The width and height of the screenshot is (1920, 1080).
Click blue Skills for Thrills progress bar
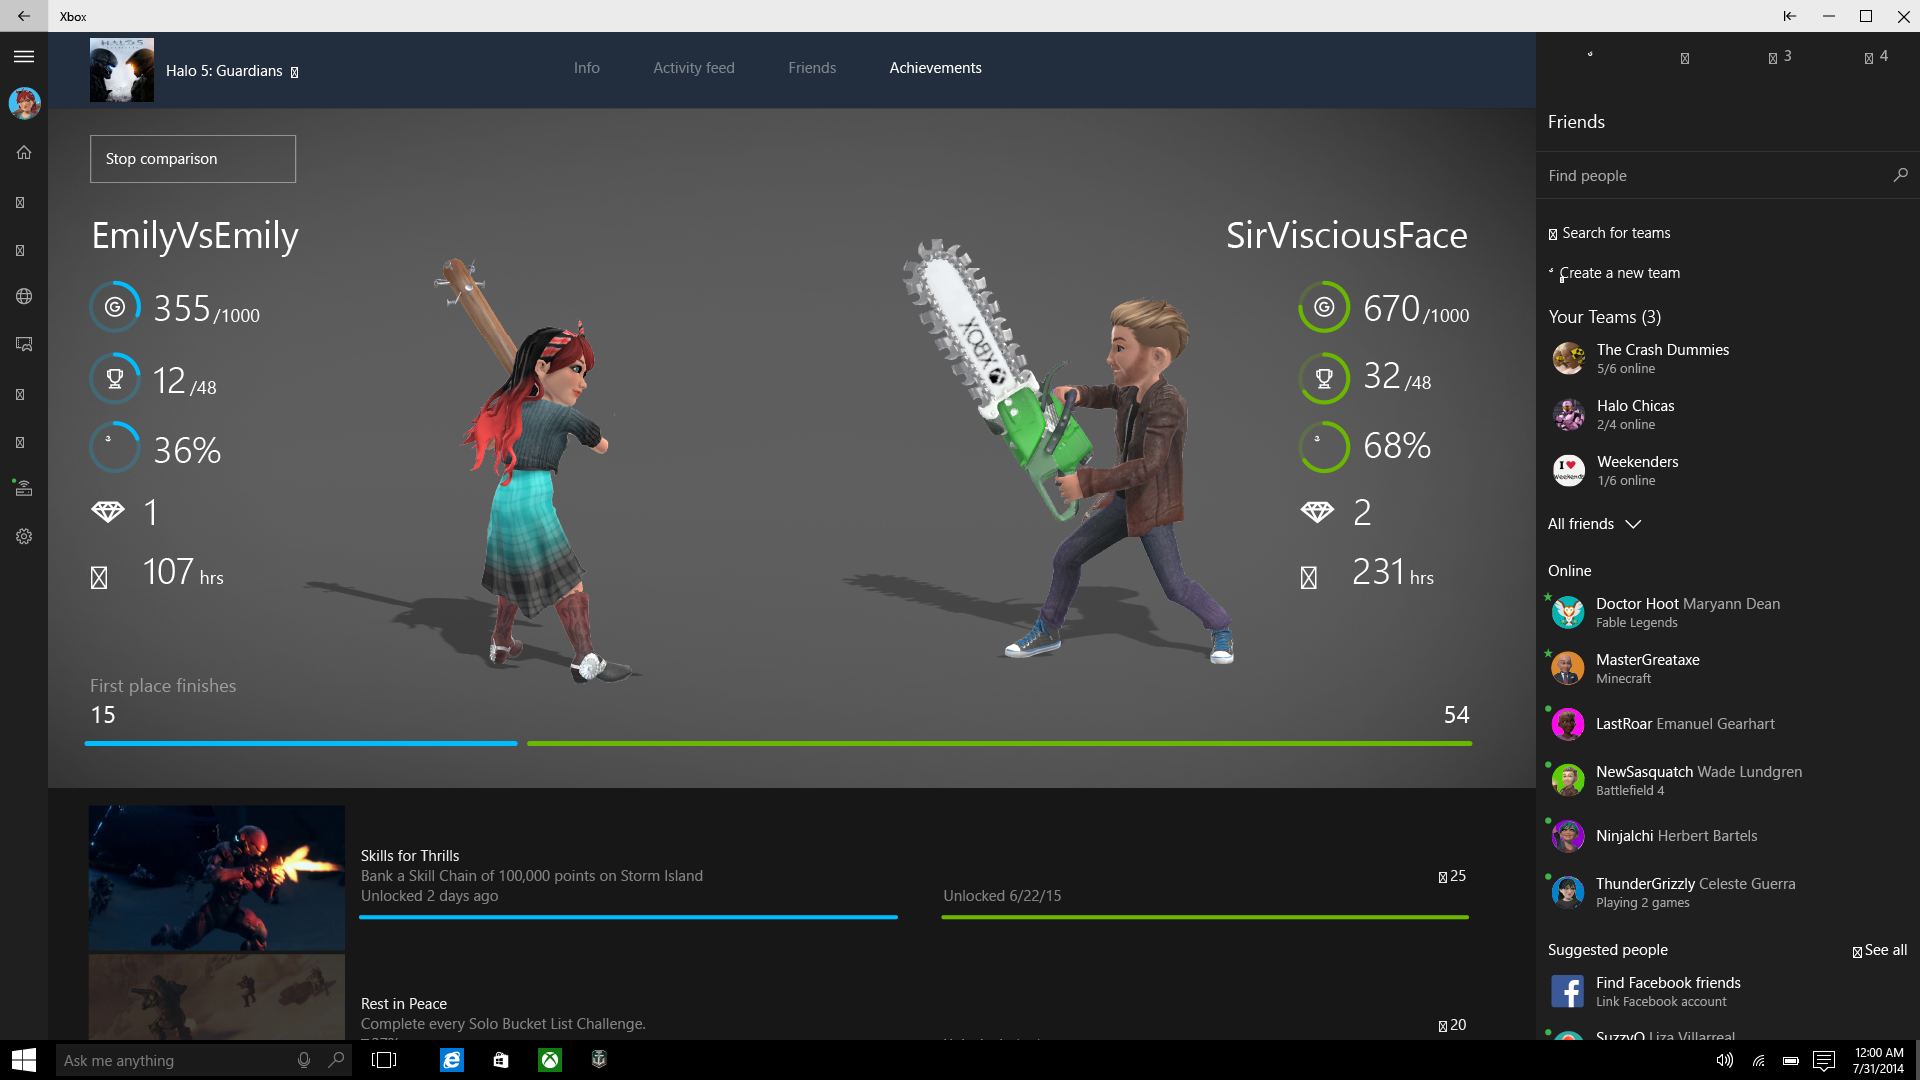[x=628, y=917]
